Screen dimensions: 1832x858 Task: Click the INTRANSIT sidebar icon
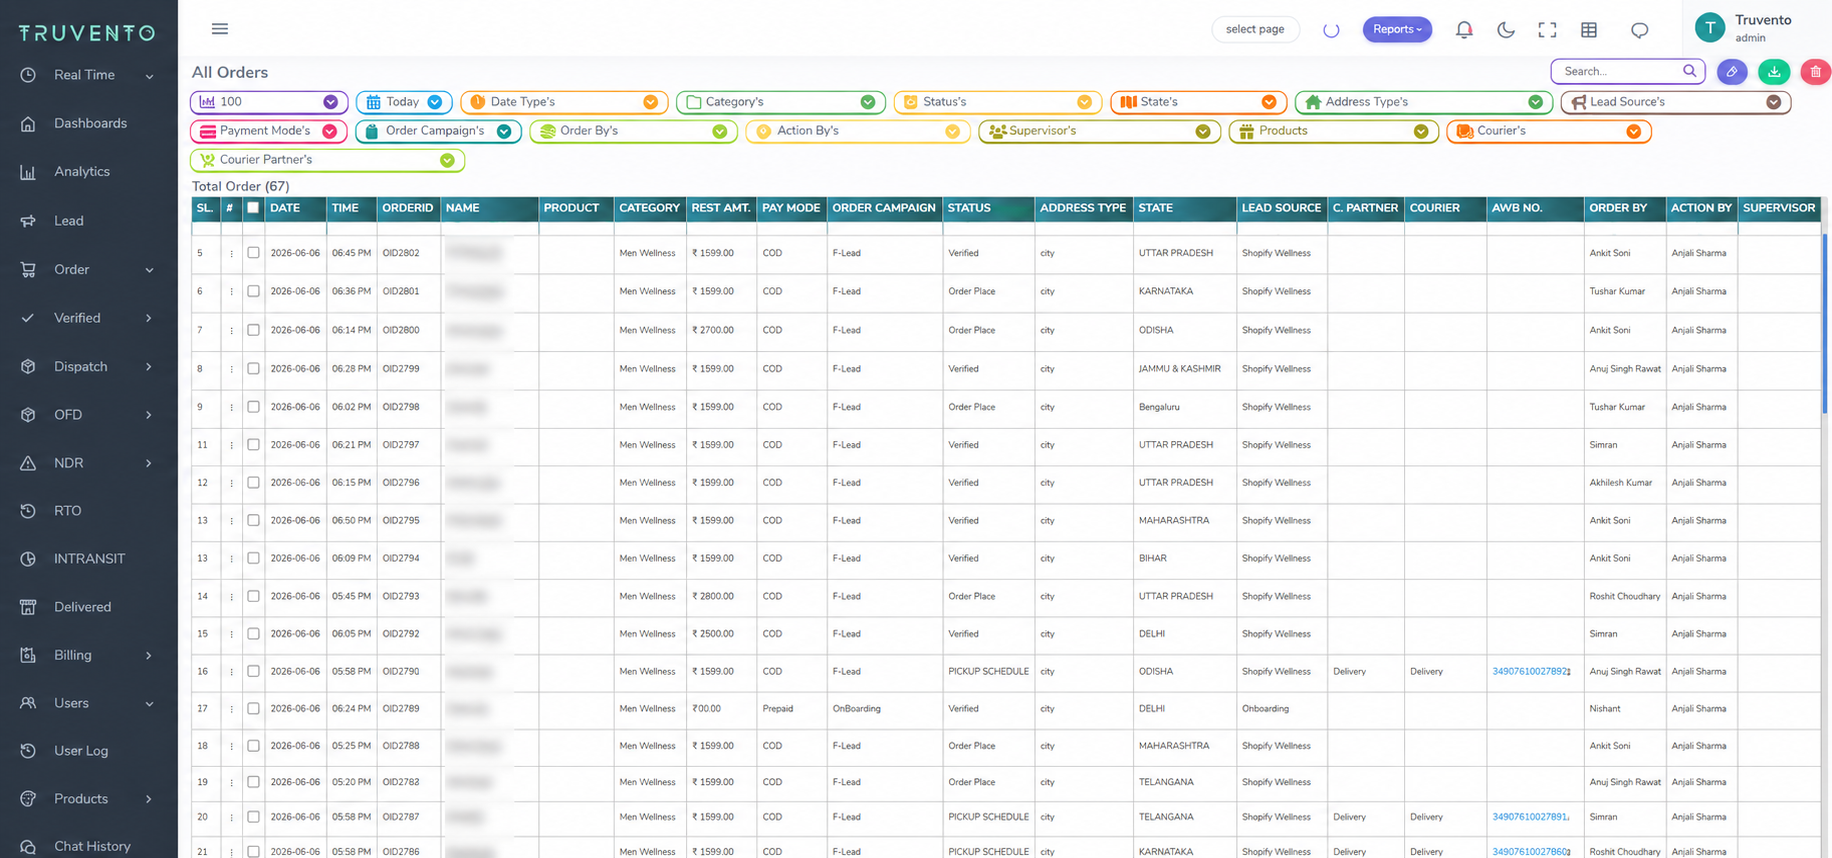click(x=28, y=559)
